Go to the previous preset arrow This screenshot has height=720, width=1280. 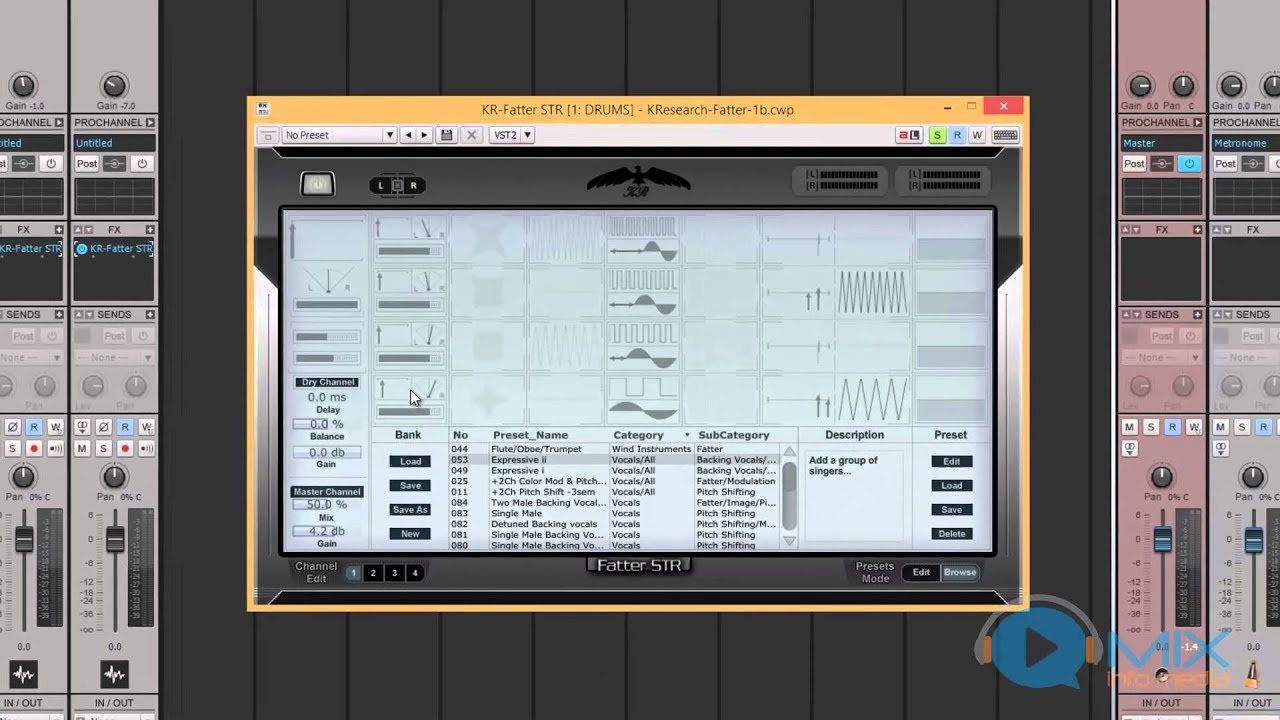(x=408, y=135)
